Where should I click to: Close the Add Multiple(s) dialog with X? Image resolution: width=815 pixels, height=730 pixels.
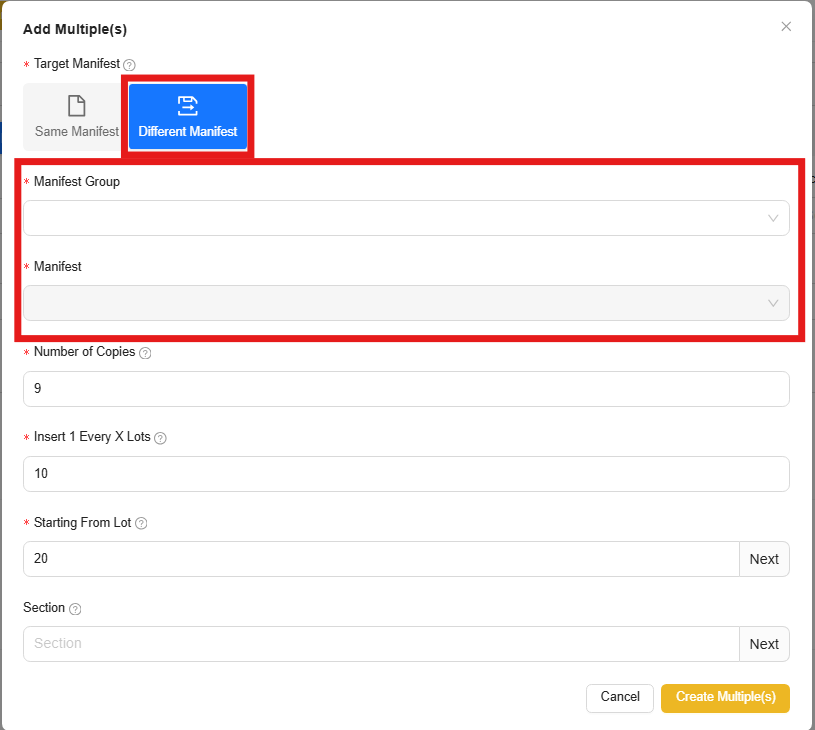click(786, 27)
